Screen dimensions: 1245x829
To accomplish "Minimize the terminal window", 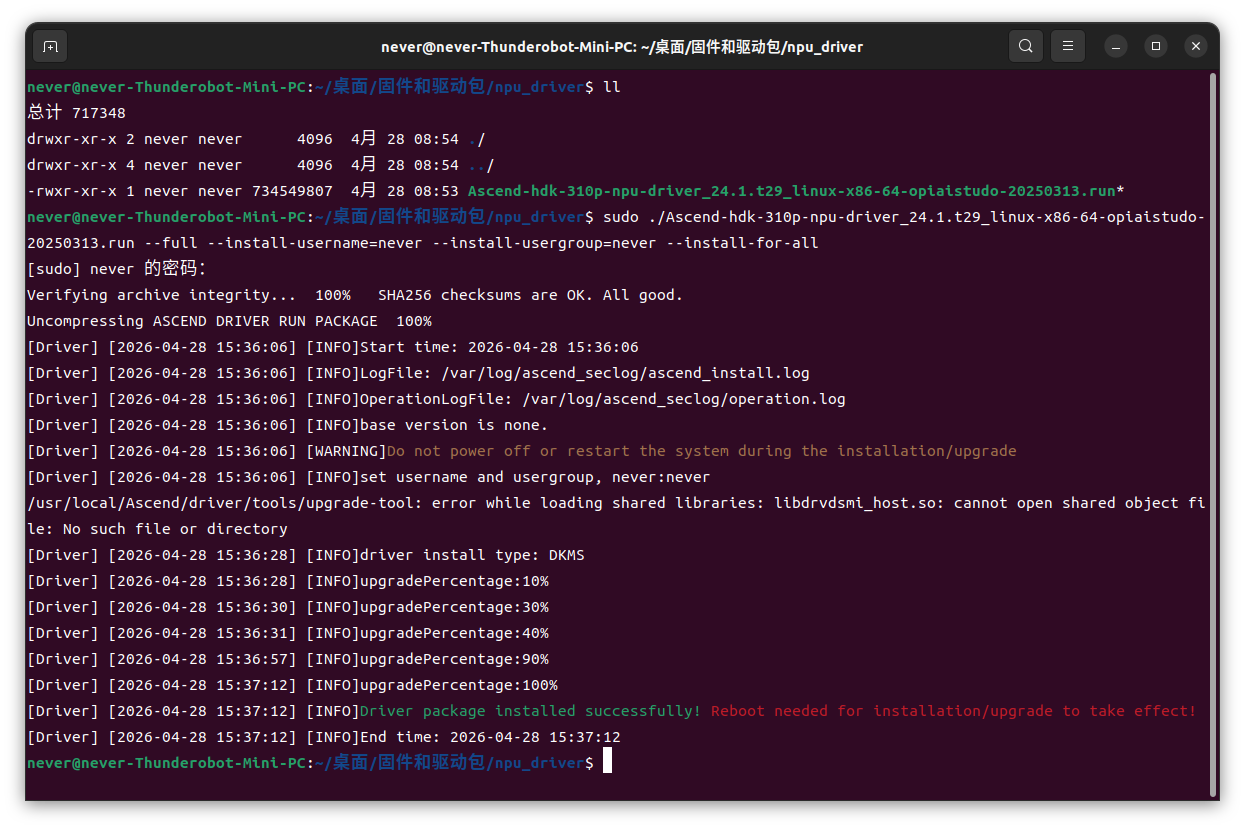I will click(1116, 46).
